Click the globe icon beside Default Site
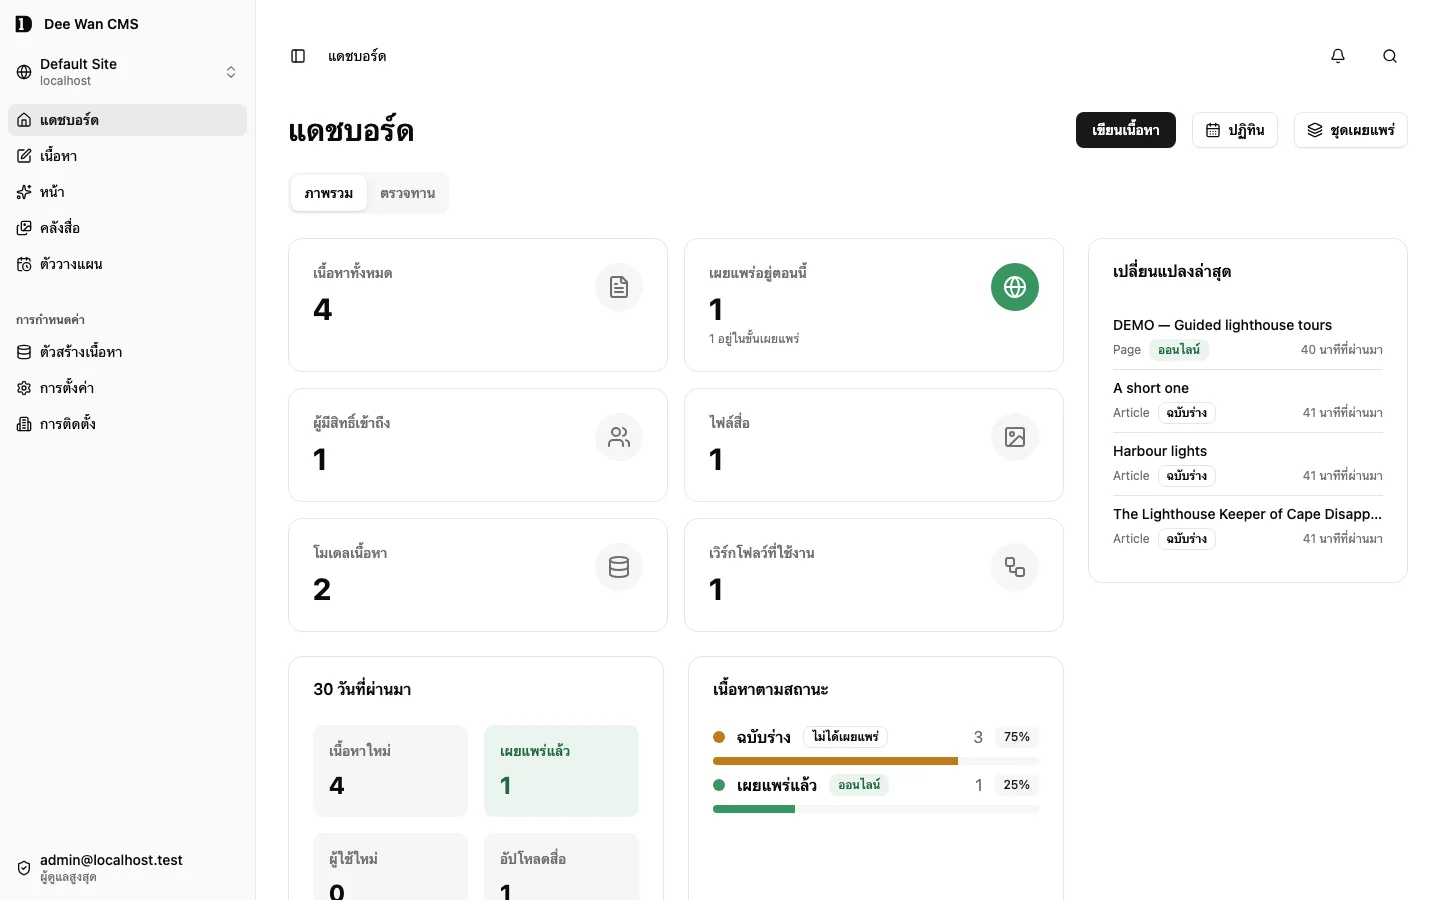The height and width of the screenshot is (900, 1440). [24, 72]
